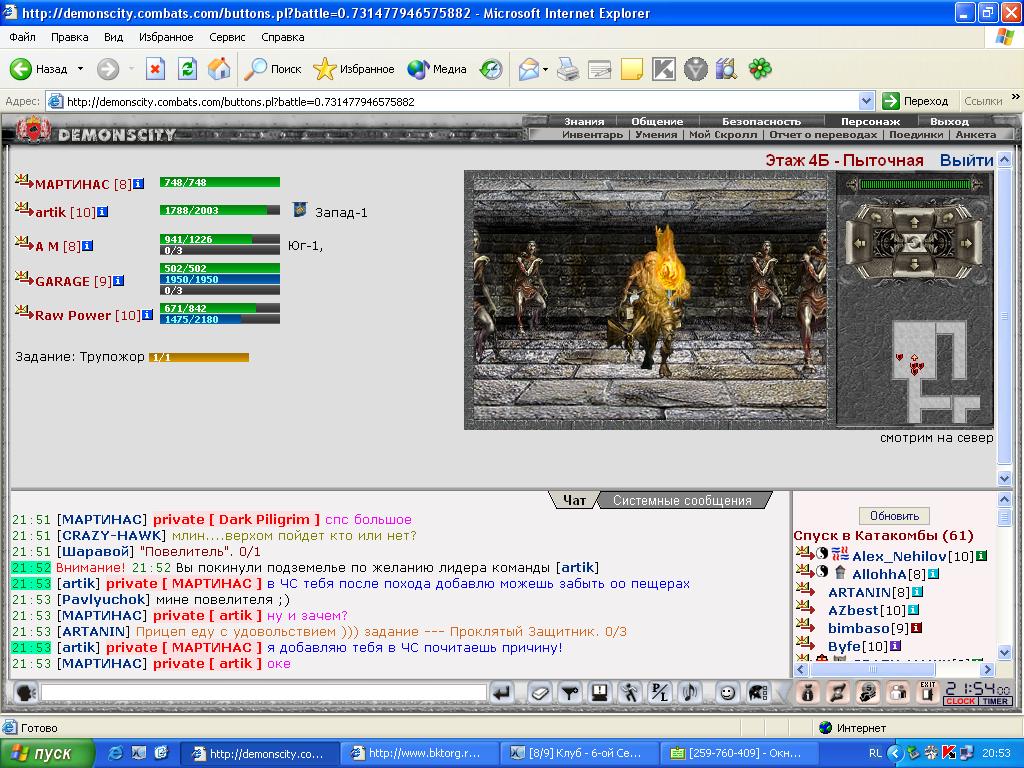Click the right arrow on dungeon navigation pad
This screenshot has width=1024, height=768.
coord(967,242)
